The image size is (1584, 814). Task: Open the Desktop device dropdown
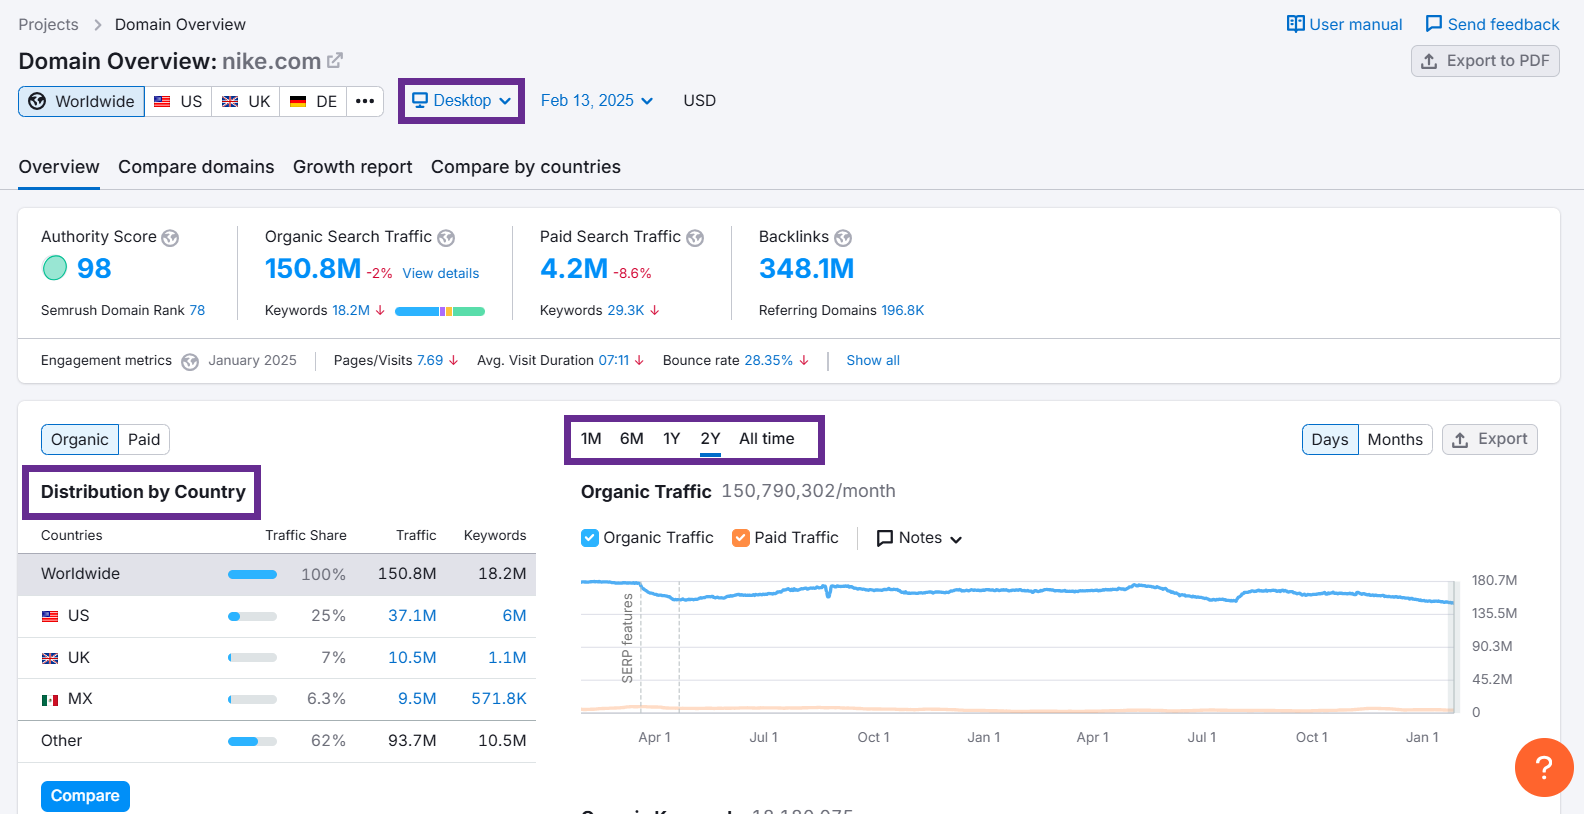tap(462, 101)
